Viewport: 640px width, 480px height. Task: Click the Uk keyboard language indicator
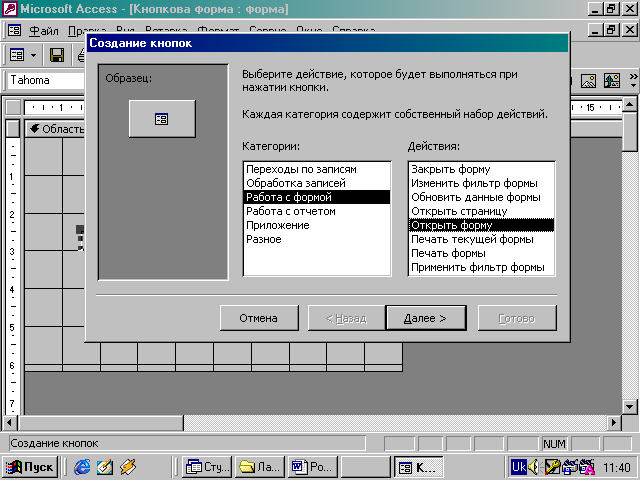pyautogui.click(x=518, y=467)
